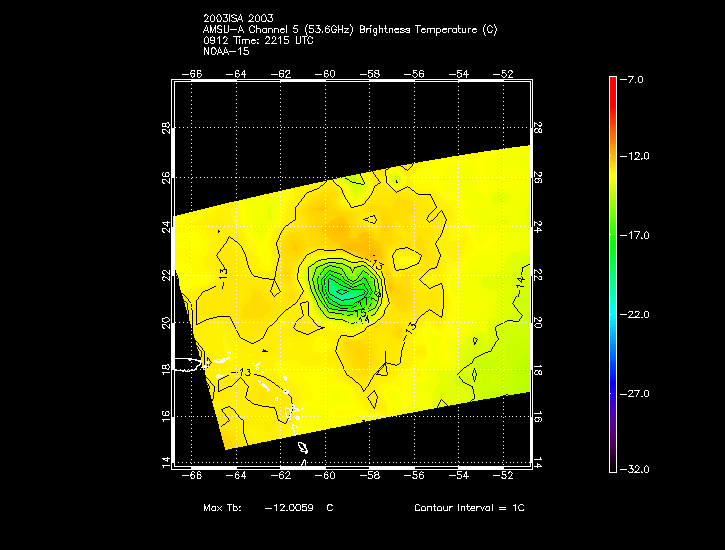Viewport: 725px width, 550px height.
Task: Click the "2003ISA 2003" storm title
Action: pyautogui.click(x=236, y=20)
